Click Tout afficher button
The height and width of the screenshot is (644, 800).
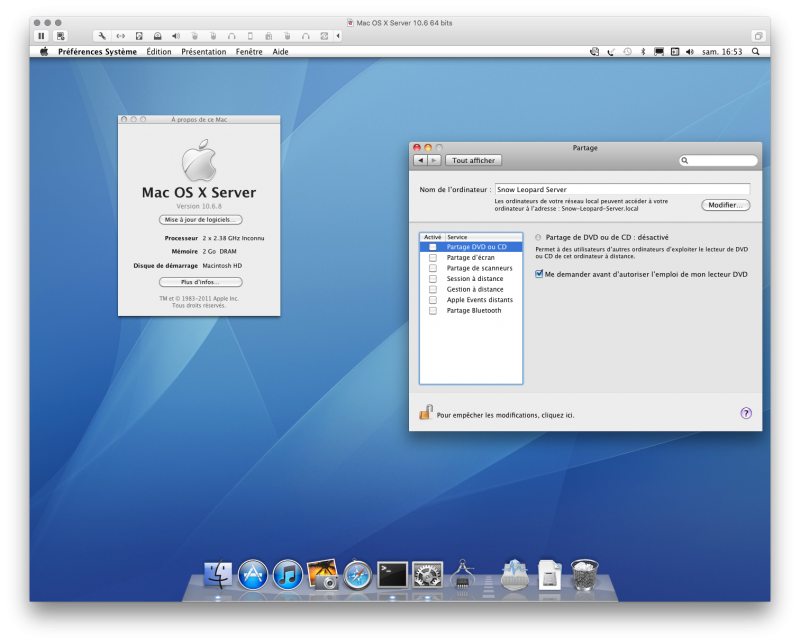tap(473, 160)
